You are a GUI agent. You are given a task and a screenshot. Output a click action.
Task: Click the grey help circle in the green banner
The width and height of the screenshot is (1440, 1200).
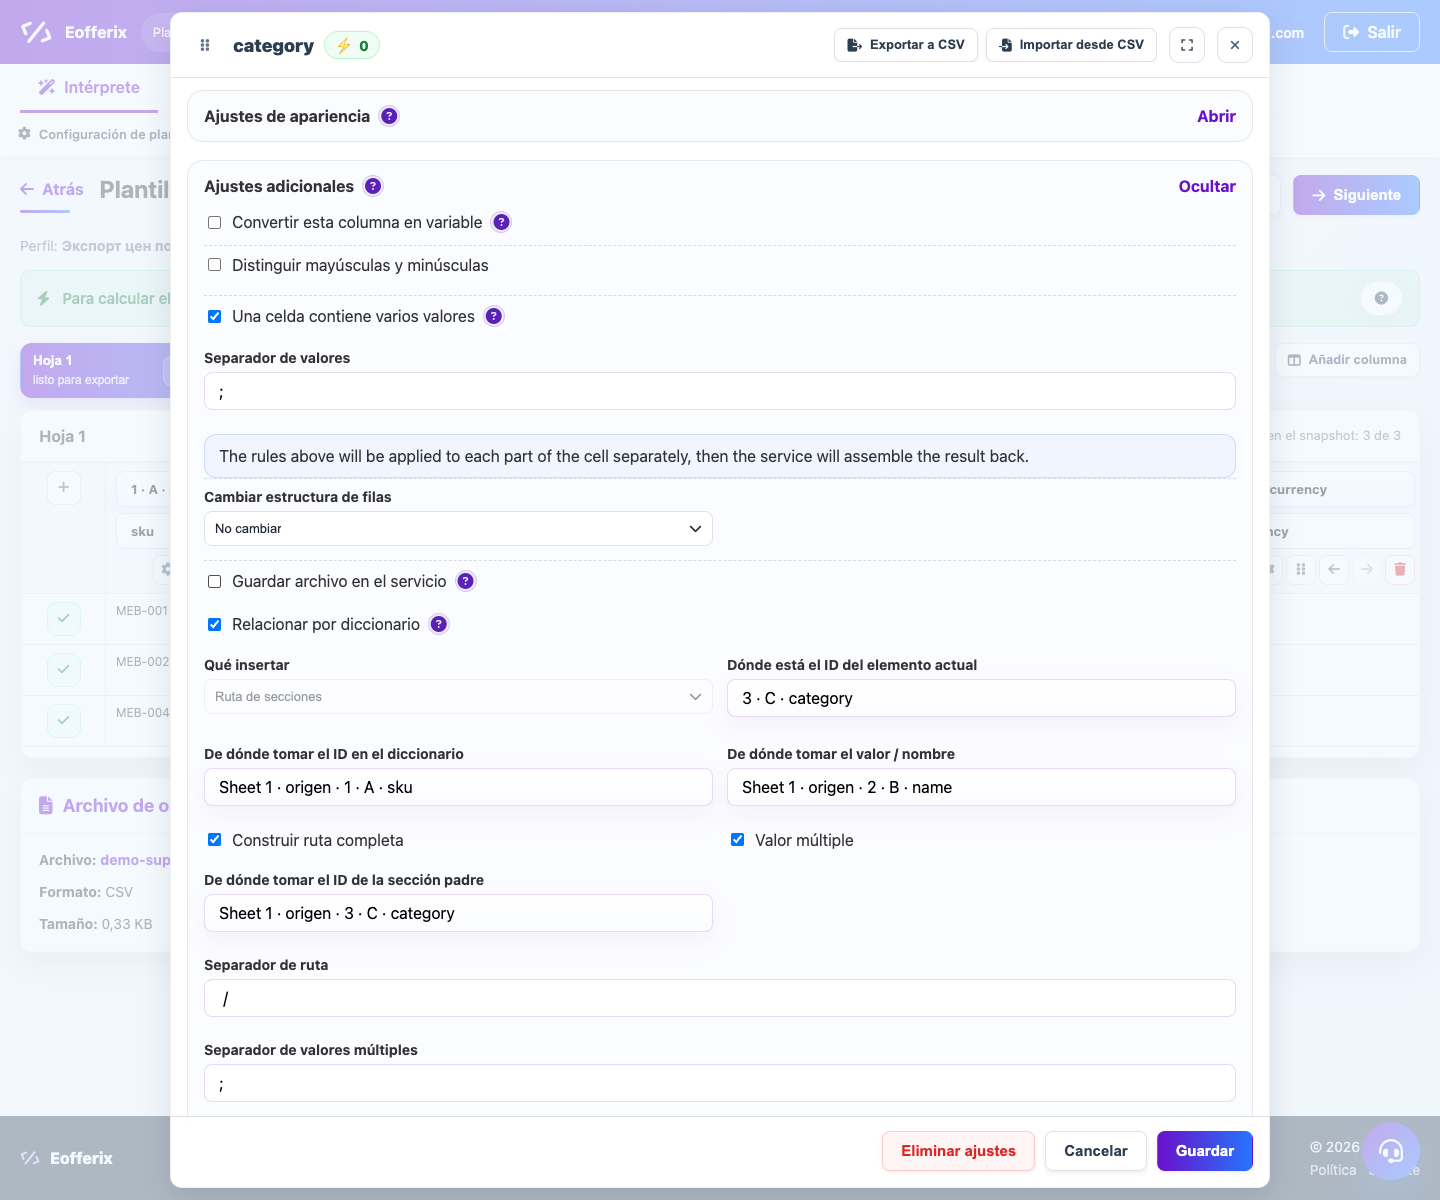click(x=1381, y=298)
